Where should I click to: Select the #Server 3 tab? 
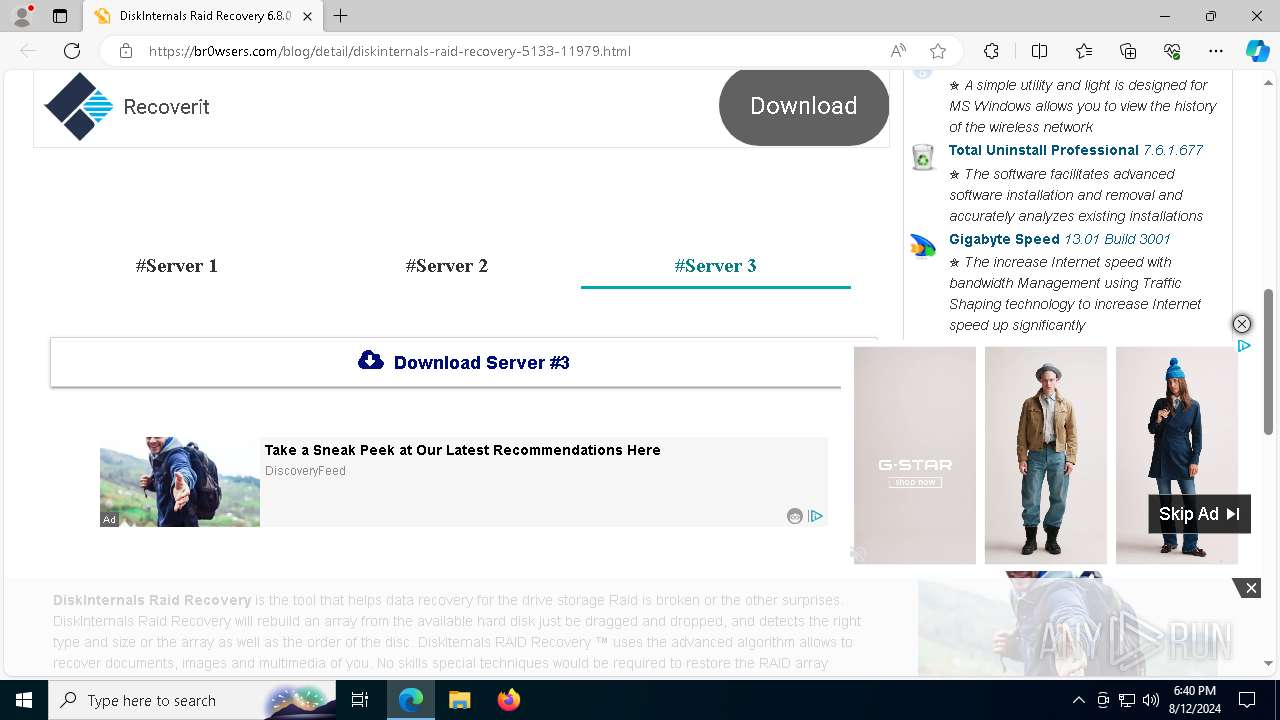click(715, 266)
